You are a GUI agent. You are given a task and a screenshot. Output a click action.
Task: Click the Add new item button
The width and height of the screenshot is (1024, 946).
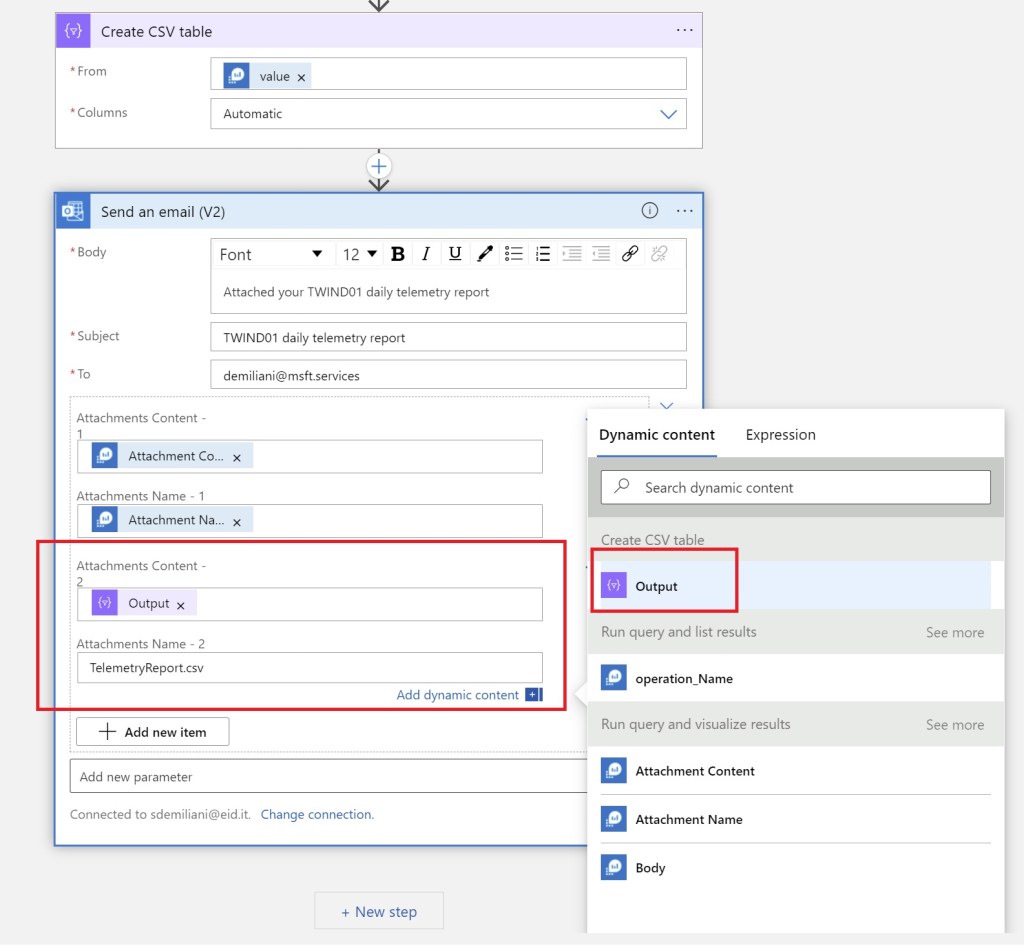tap(153, 732)
